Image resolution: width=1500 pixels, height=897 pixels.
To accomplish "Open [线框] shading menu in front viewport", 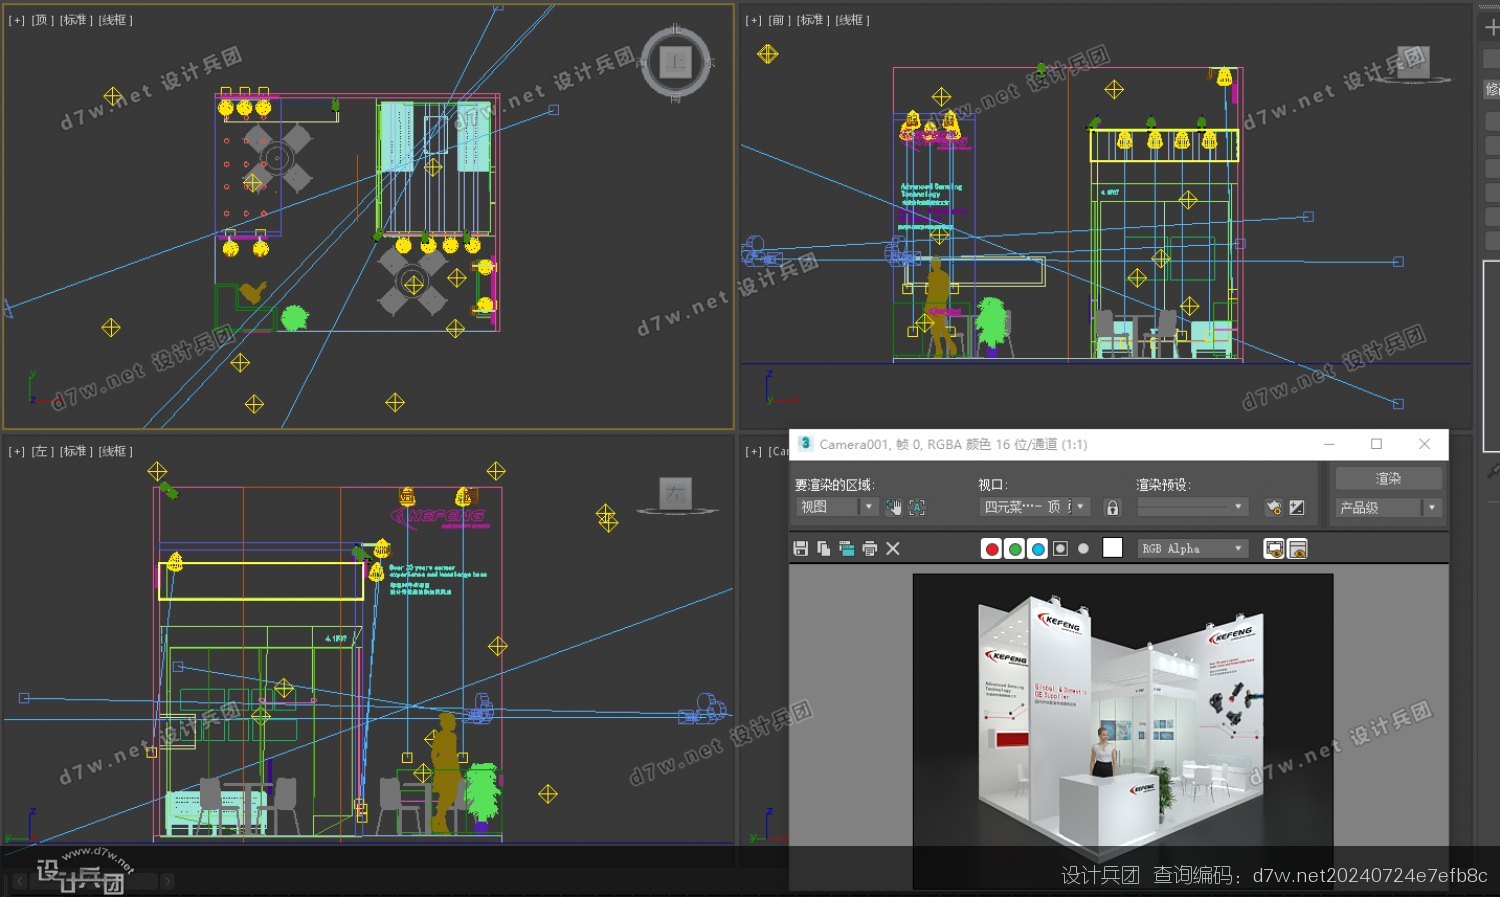I will [853, 20].
